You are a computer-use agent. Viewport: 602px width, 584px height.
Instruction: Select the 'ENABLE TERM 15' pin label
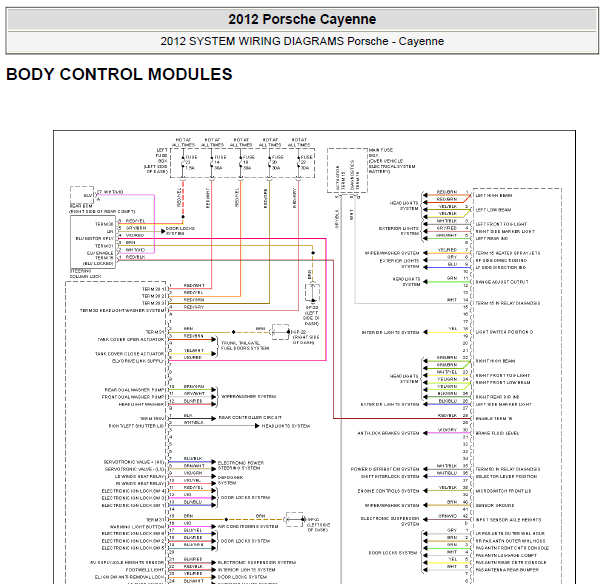click(x=494, y=419)
